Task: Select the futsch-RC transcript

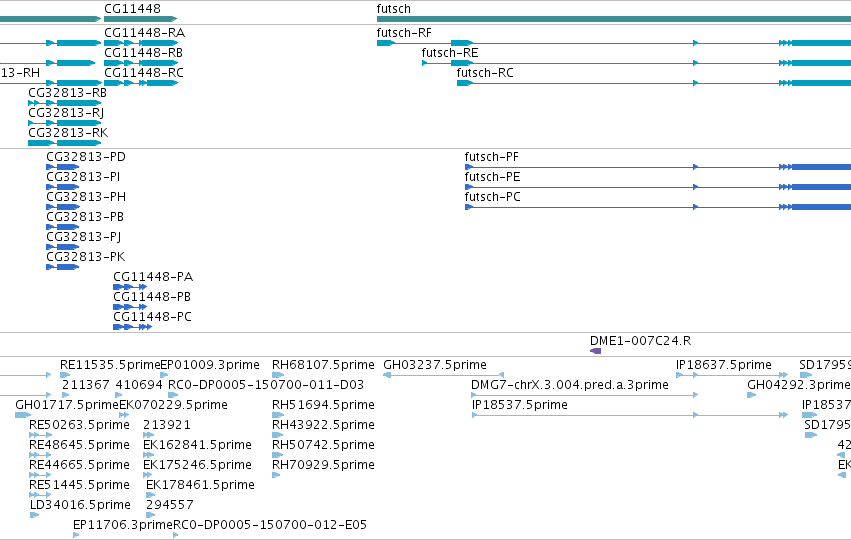Action: click(x=653, y=83)
